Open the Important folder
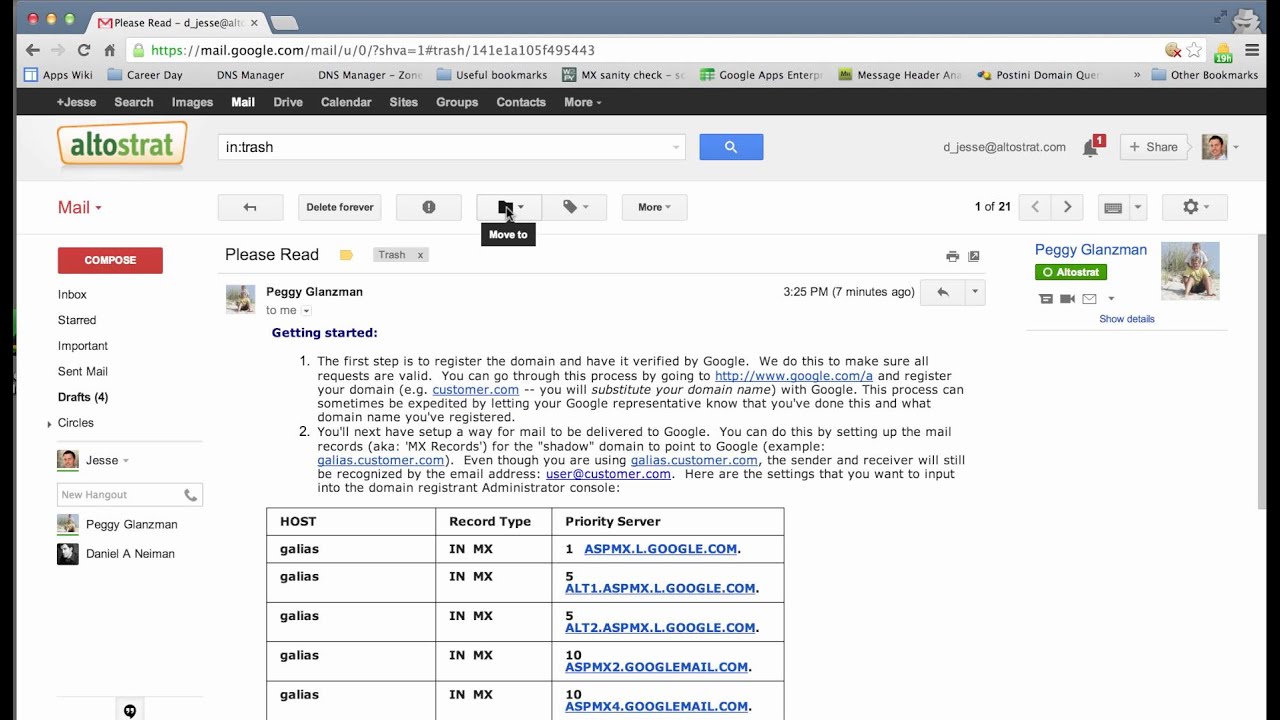 (83, 346)
